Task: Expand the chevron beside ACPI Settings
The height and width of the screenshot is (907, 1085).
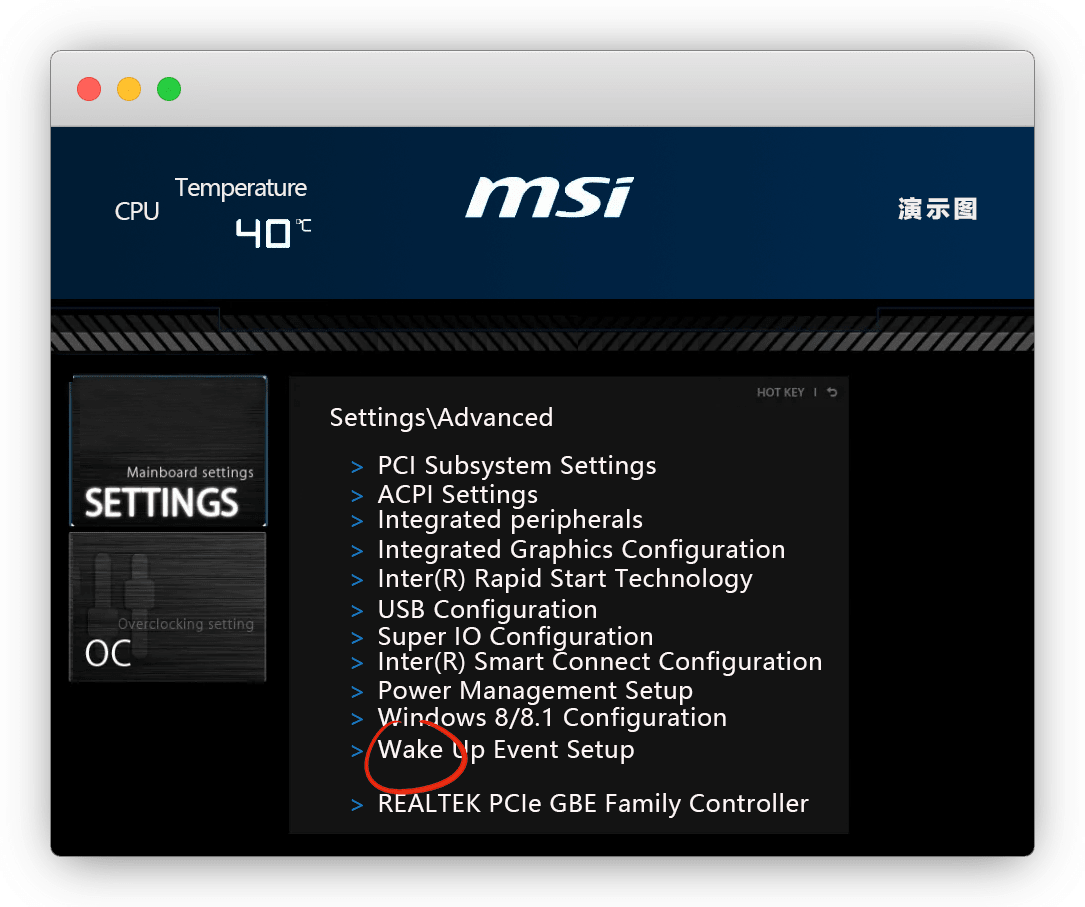Action: (x=357, y=495)
